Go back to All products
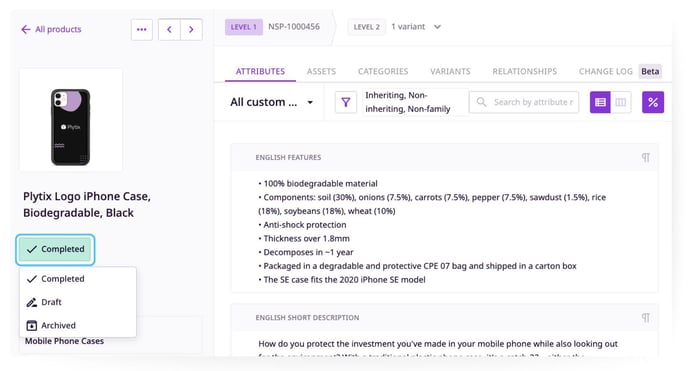The height and width of the screenshot is (371, 688). pyautogui.click(x=51, y=29)
